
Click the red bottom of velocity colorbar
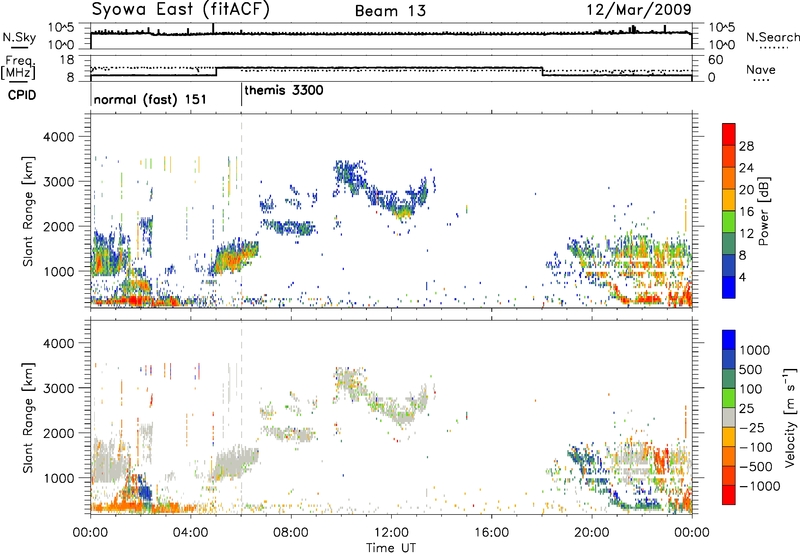coord(729,495)
